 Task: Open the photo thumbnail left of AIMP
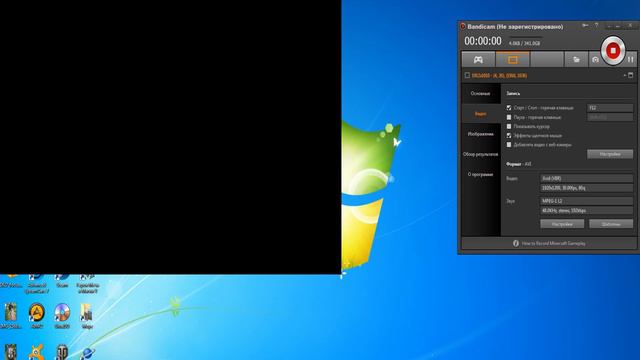[11, 313]
